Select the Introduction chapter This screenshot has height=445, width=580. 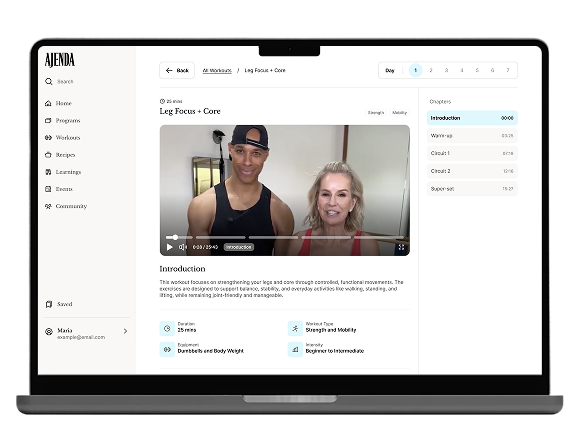click(472, 118)
